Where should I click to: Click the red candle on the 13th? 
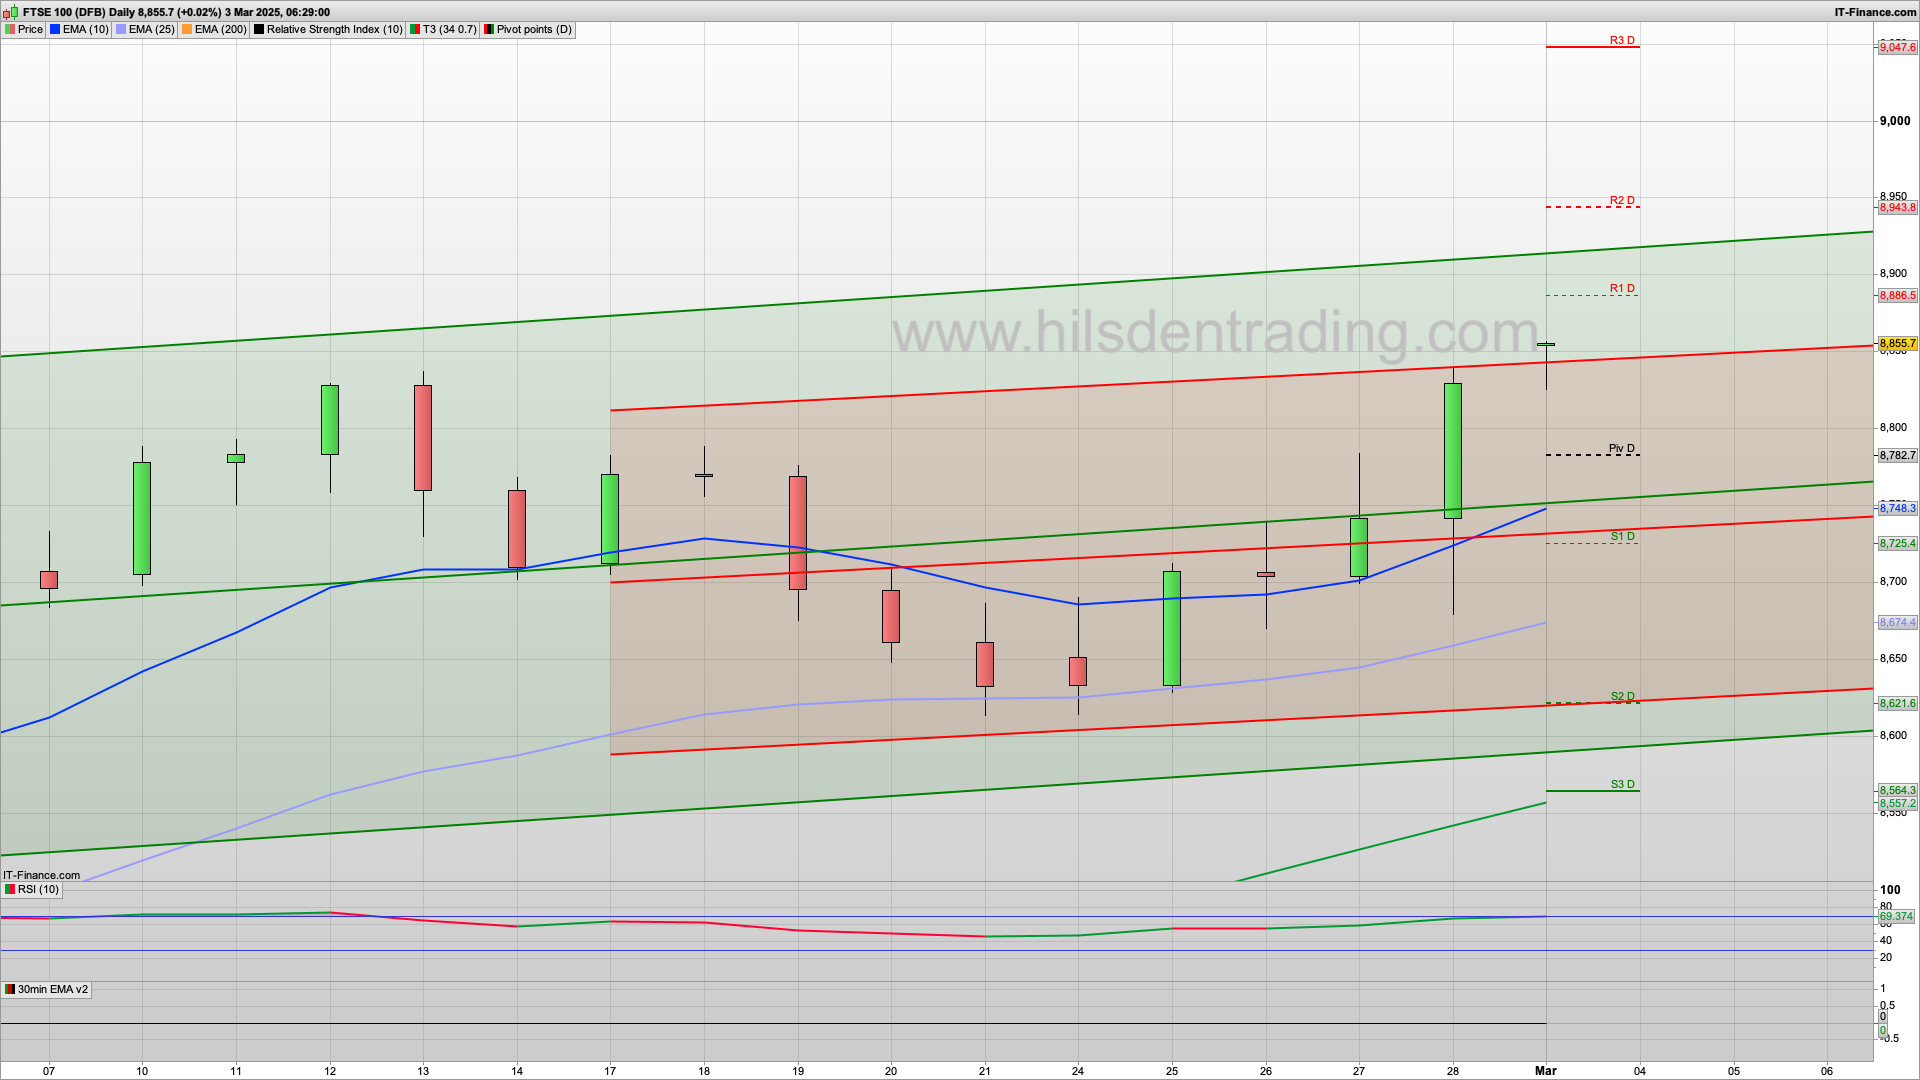point(423,438)
